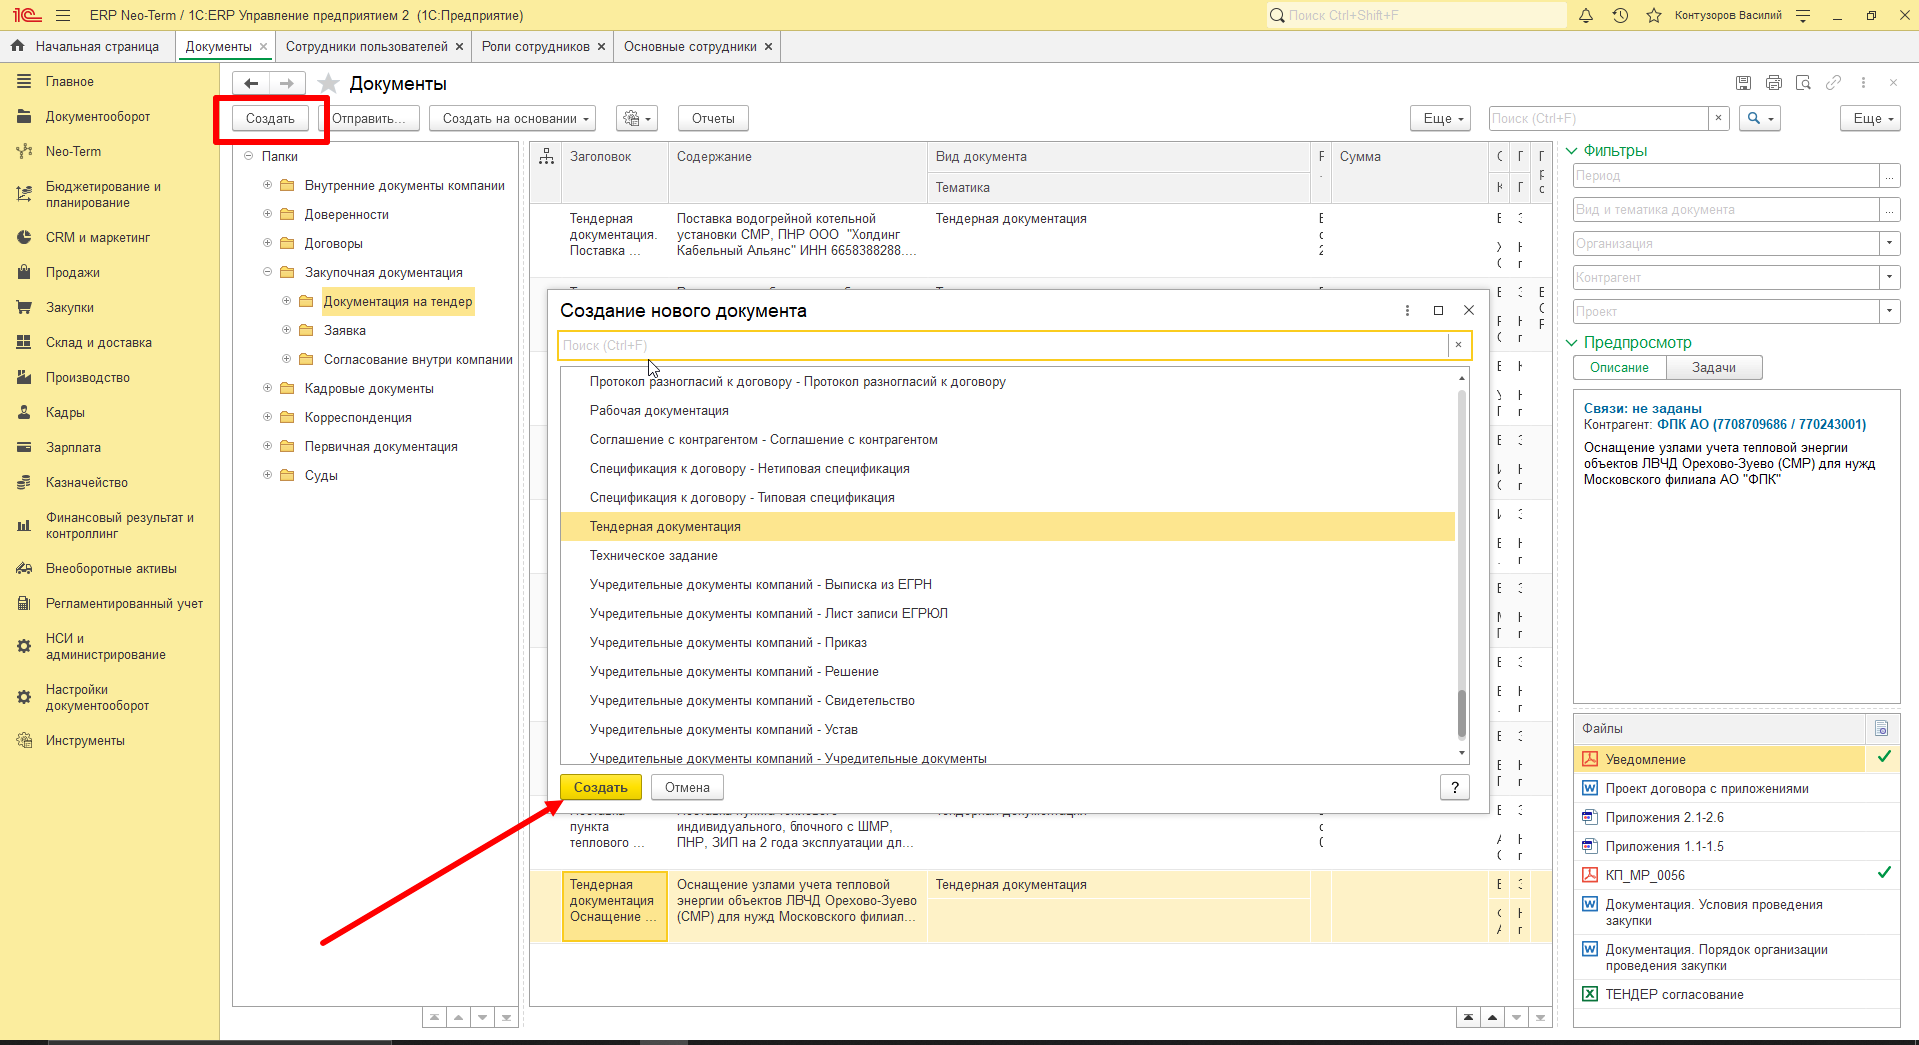Click the hierarchy view icon in table header
1919x1045 pixels.
(546, 157)
